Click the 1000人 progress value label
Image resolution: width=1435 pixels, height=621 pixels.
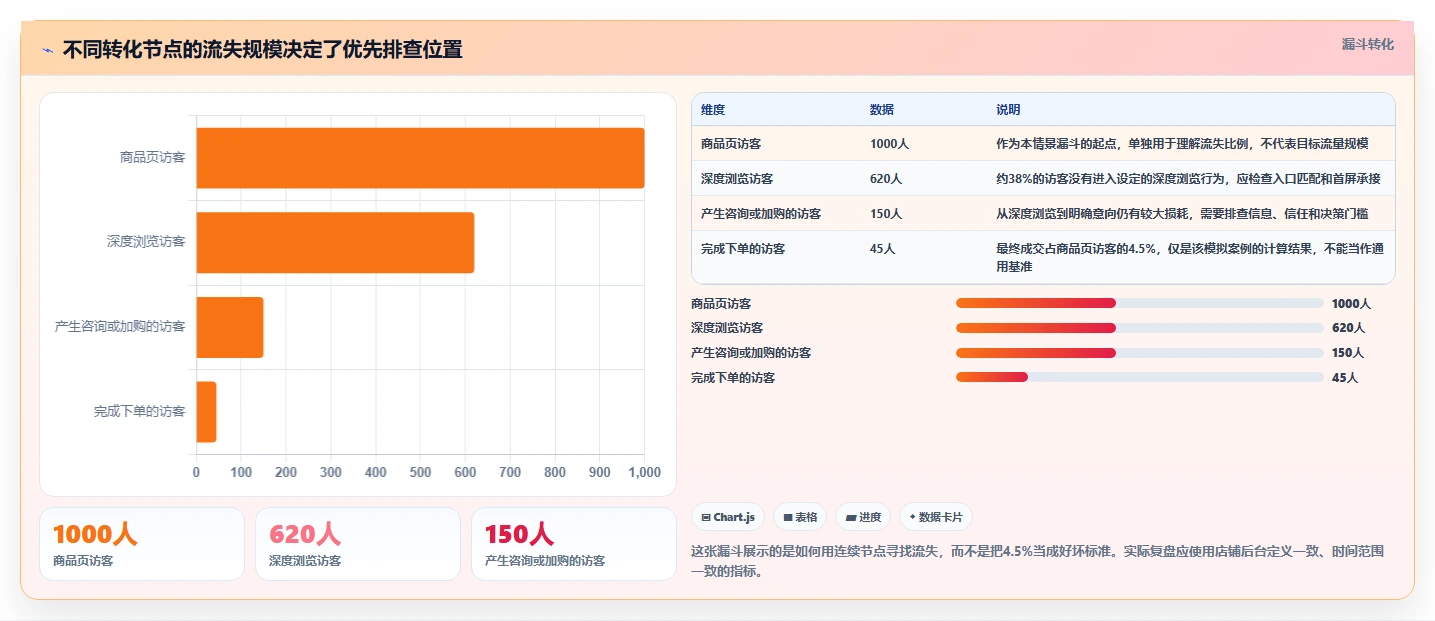1351,303
